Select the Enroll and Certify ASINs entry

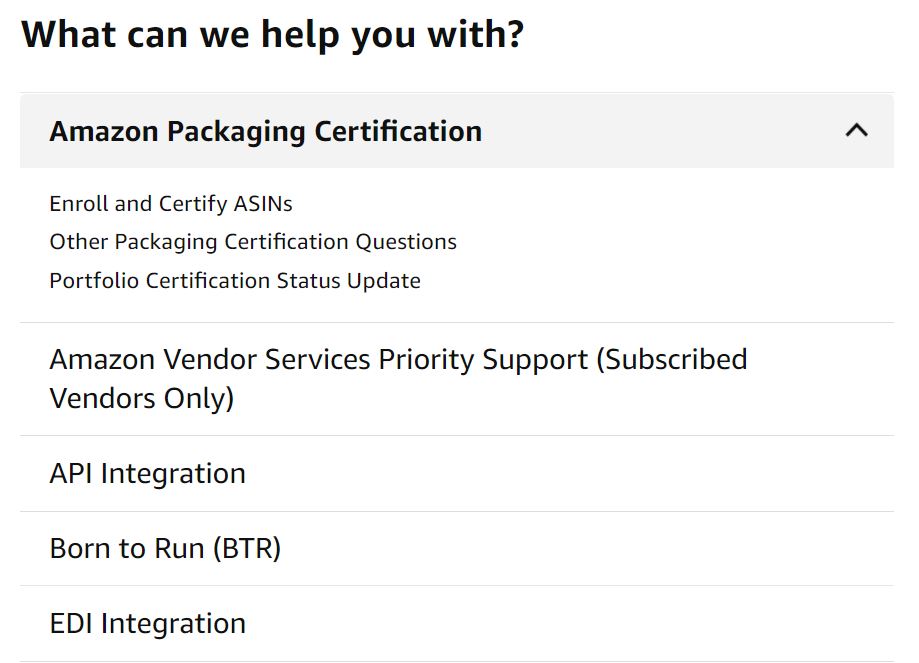point(170,203)
